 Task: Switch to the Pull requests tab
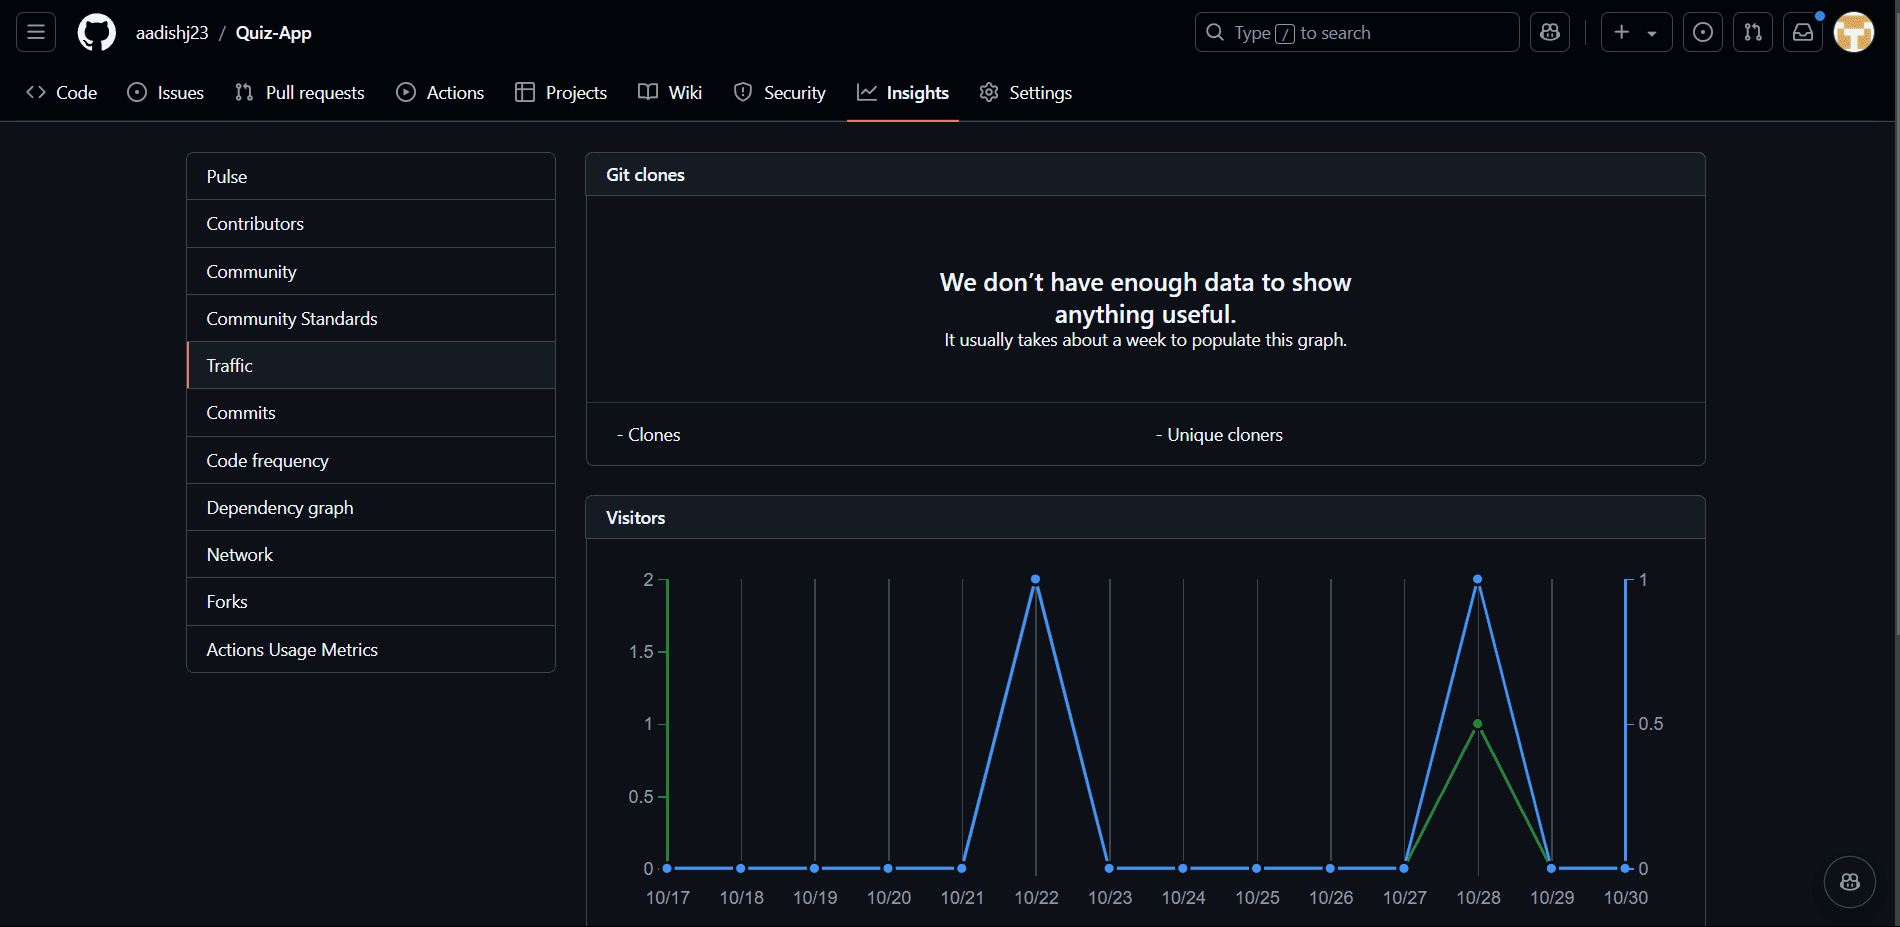tap(300, 92)
